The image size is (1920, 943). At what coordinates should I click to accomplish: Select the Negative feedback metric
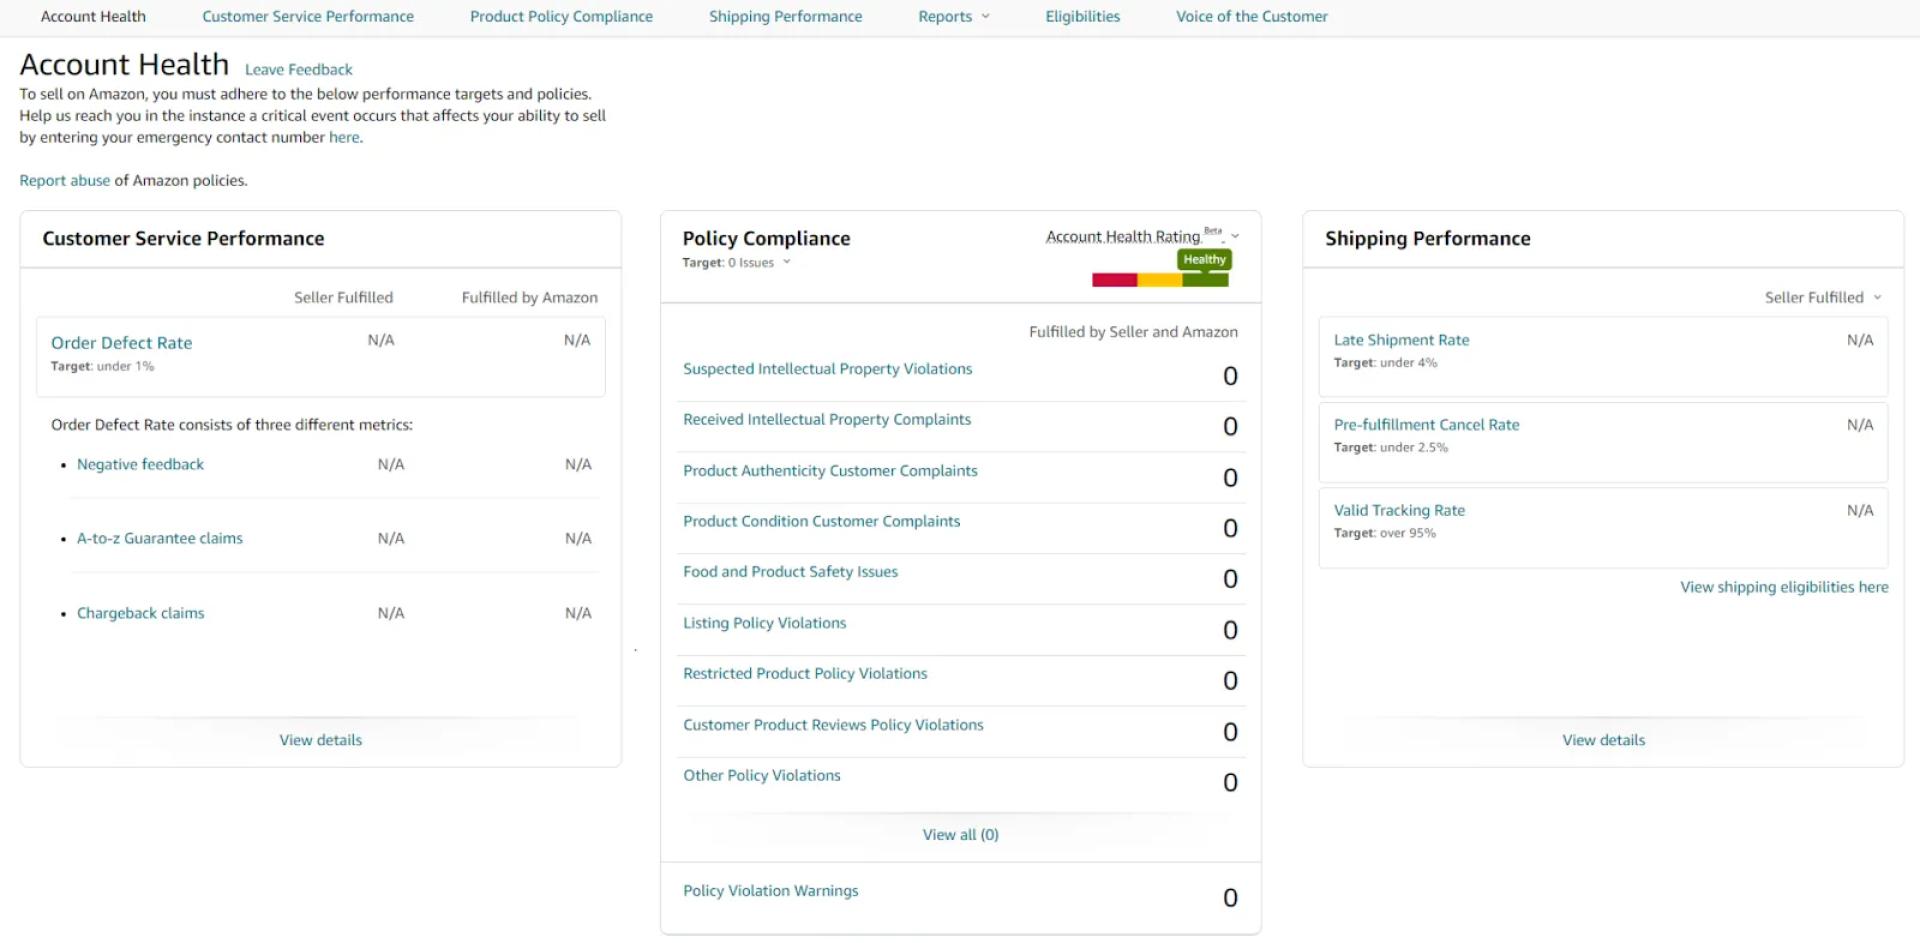click(140, 464)
